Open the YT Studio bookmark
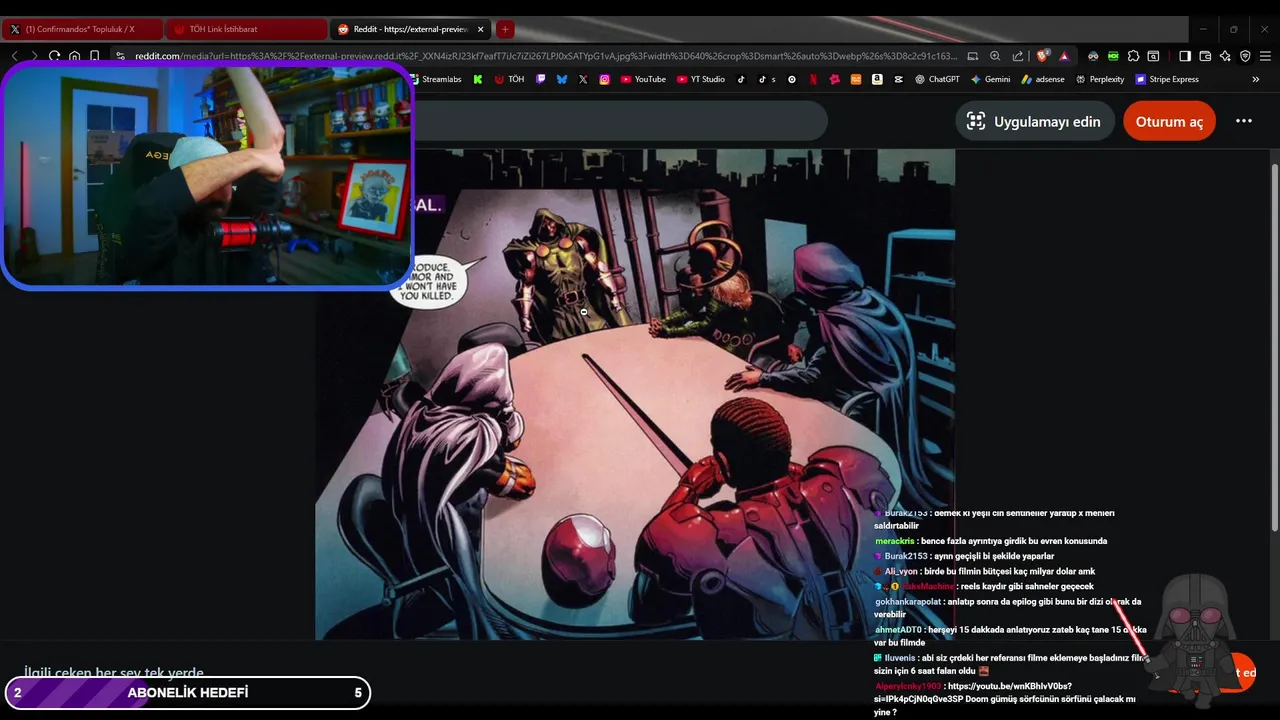This screenshot has width=1280, height=720. (x=701, y=79)
